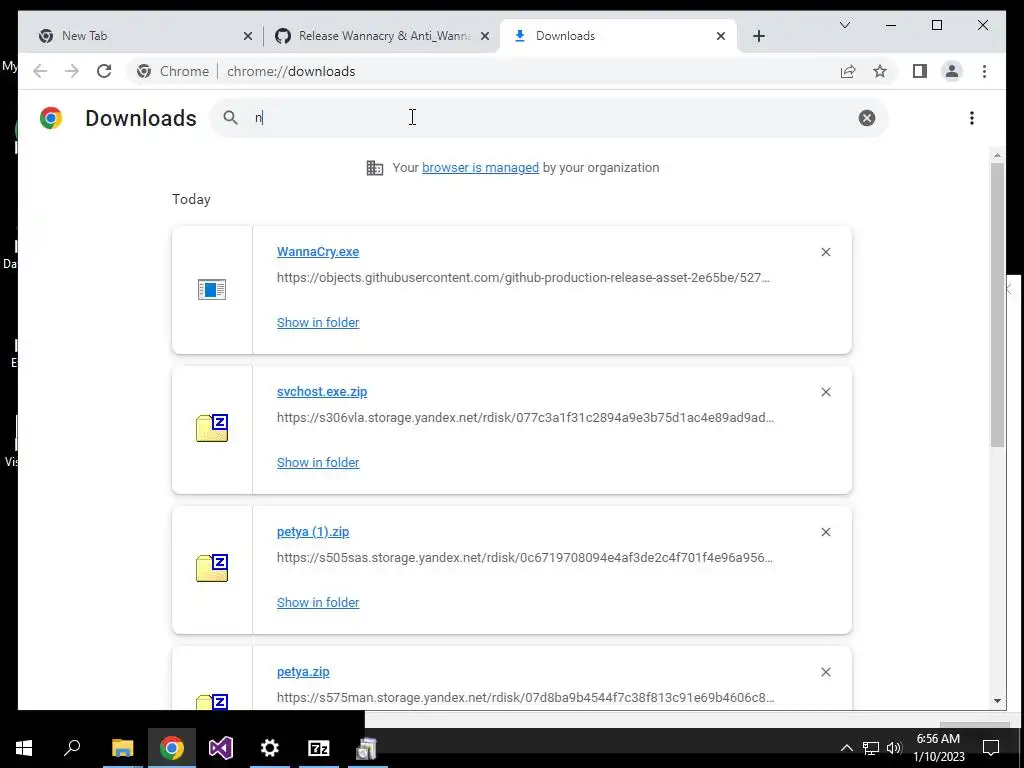The height and width of the screenshot is (768, 1024).
Task: Close the New Tab tab
Action: coord(248,36)
